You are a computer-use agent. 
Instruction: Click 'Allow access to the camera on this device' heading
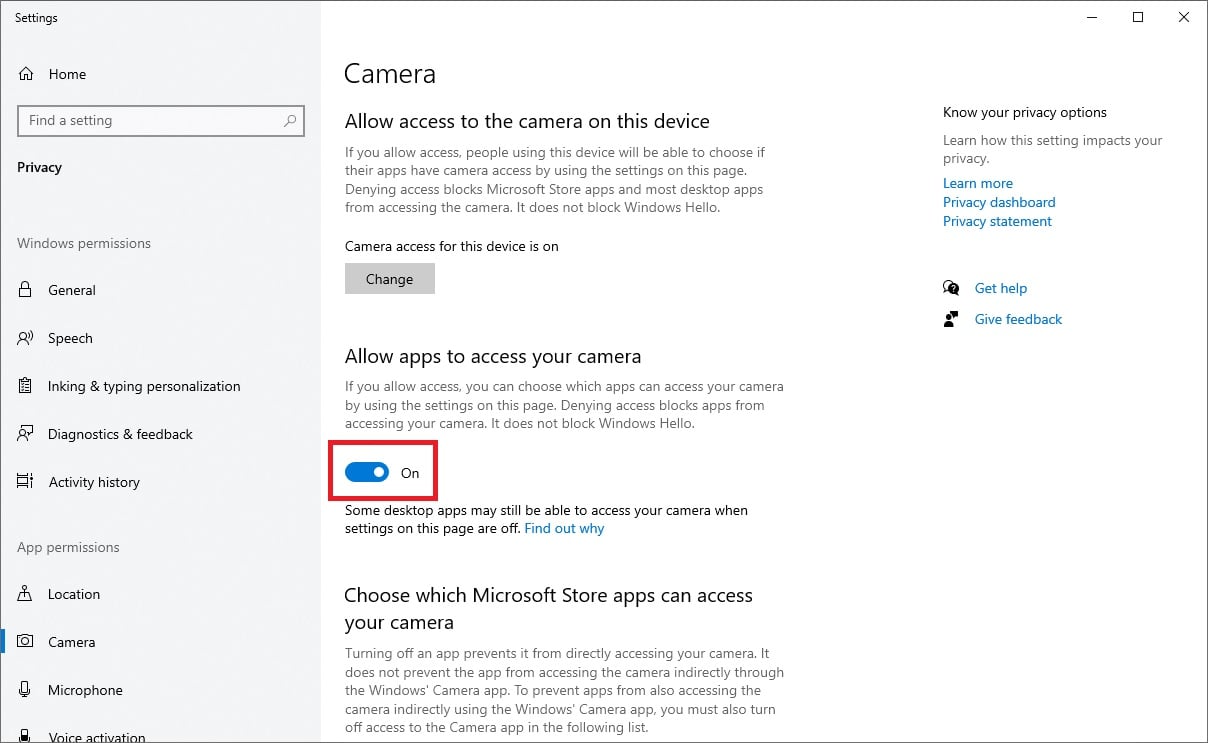coord(527,121)
